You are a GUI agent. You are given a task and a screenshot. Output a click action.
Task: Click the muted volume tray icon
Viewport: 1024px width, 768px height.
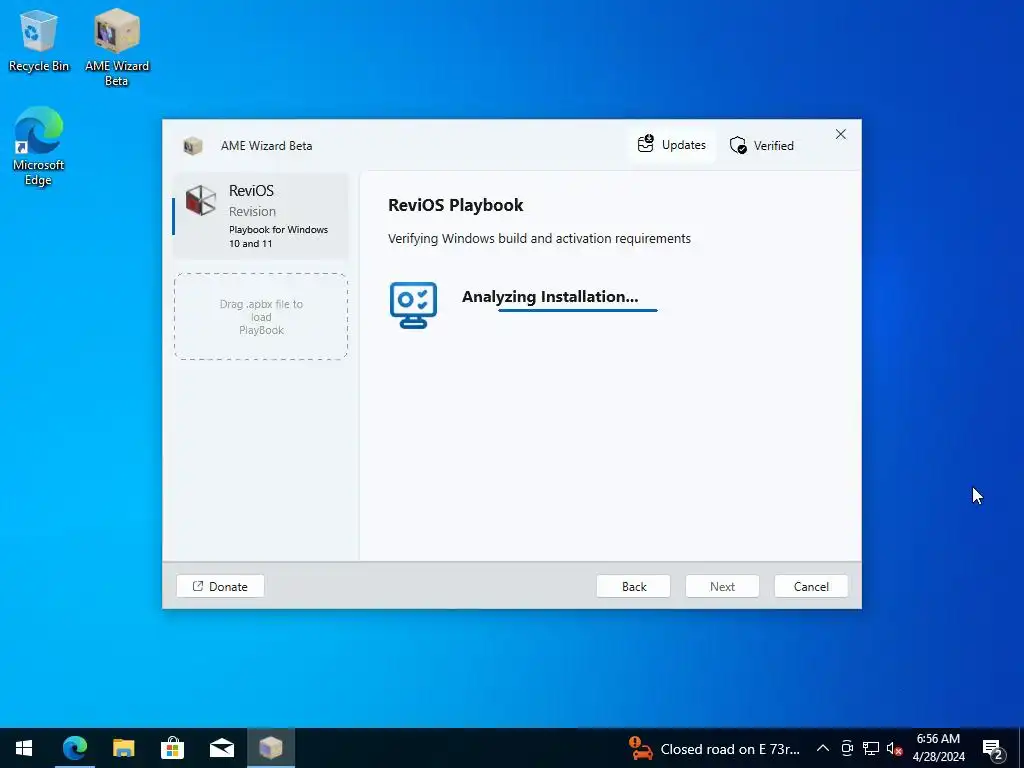click(894, 748)
